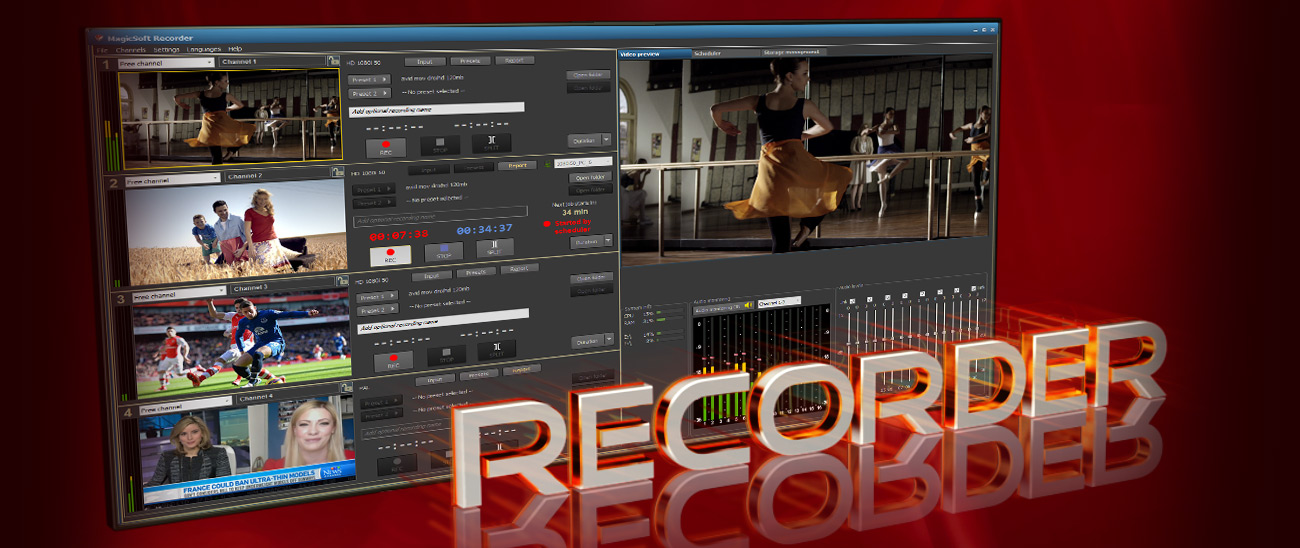Viewport: 1300px width, 548px height.
Task: Open the audio monitoring Channel 1-2 dropdown
Action: [x=779, y=302]
